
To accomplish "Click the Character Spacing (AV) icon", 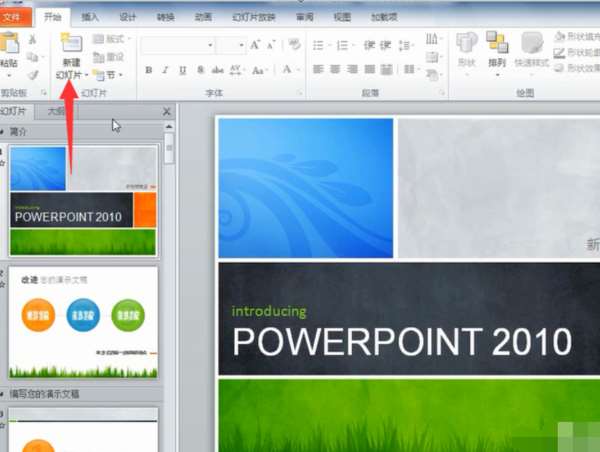I will [x=235, y=70].
